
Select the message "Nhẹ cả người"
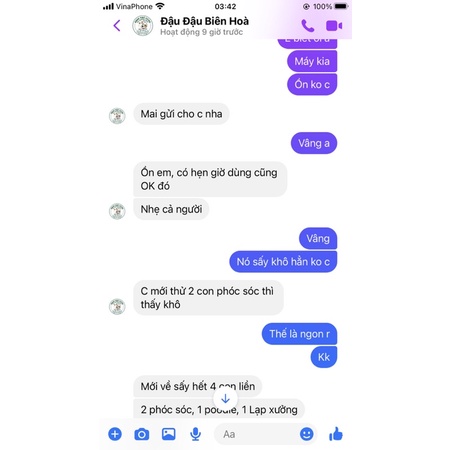click(x=171, y=209)
